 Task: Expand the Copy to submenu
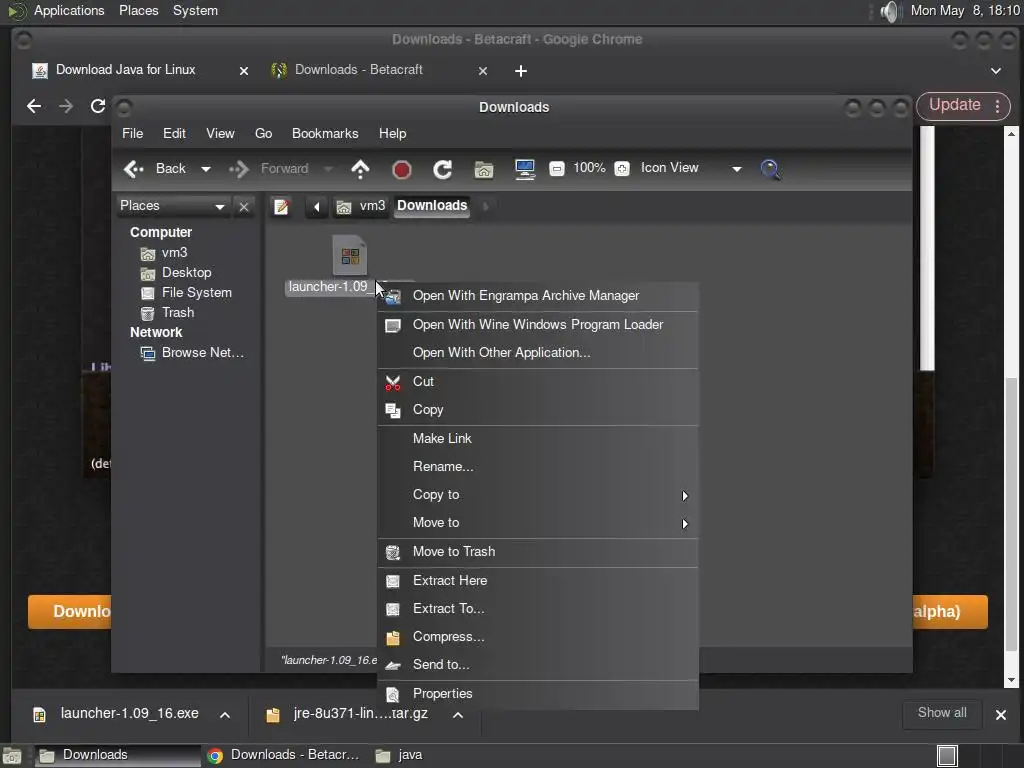pyautogui.click(x=538, y=495)
